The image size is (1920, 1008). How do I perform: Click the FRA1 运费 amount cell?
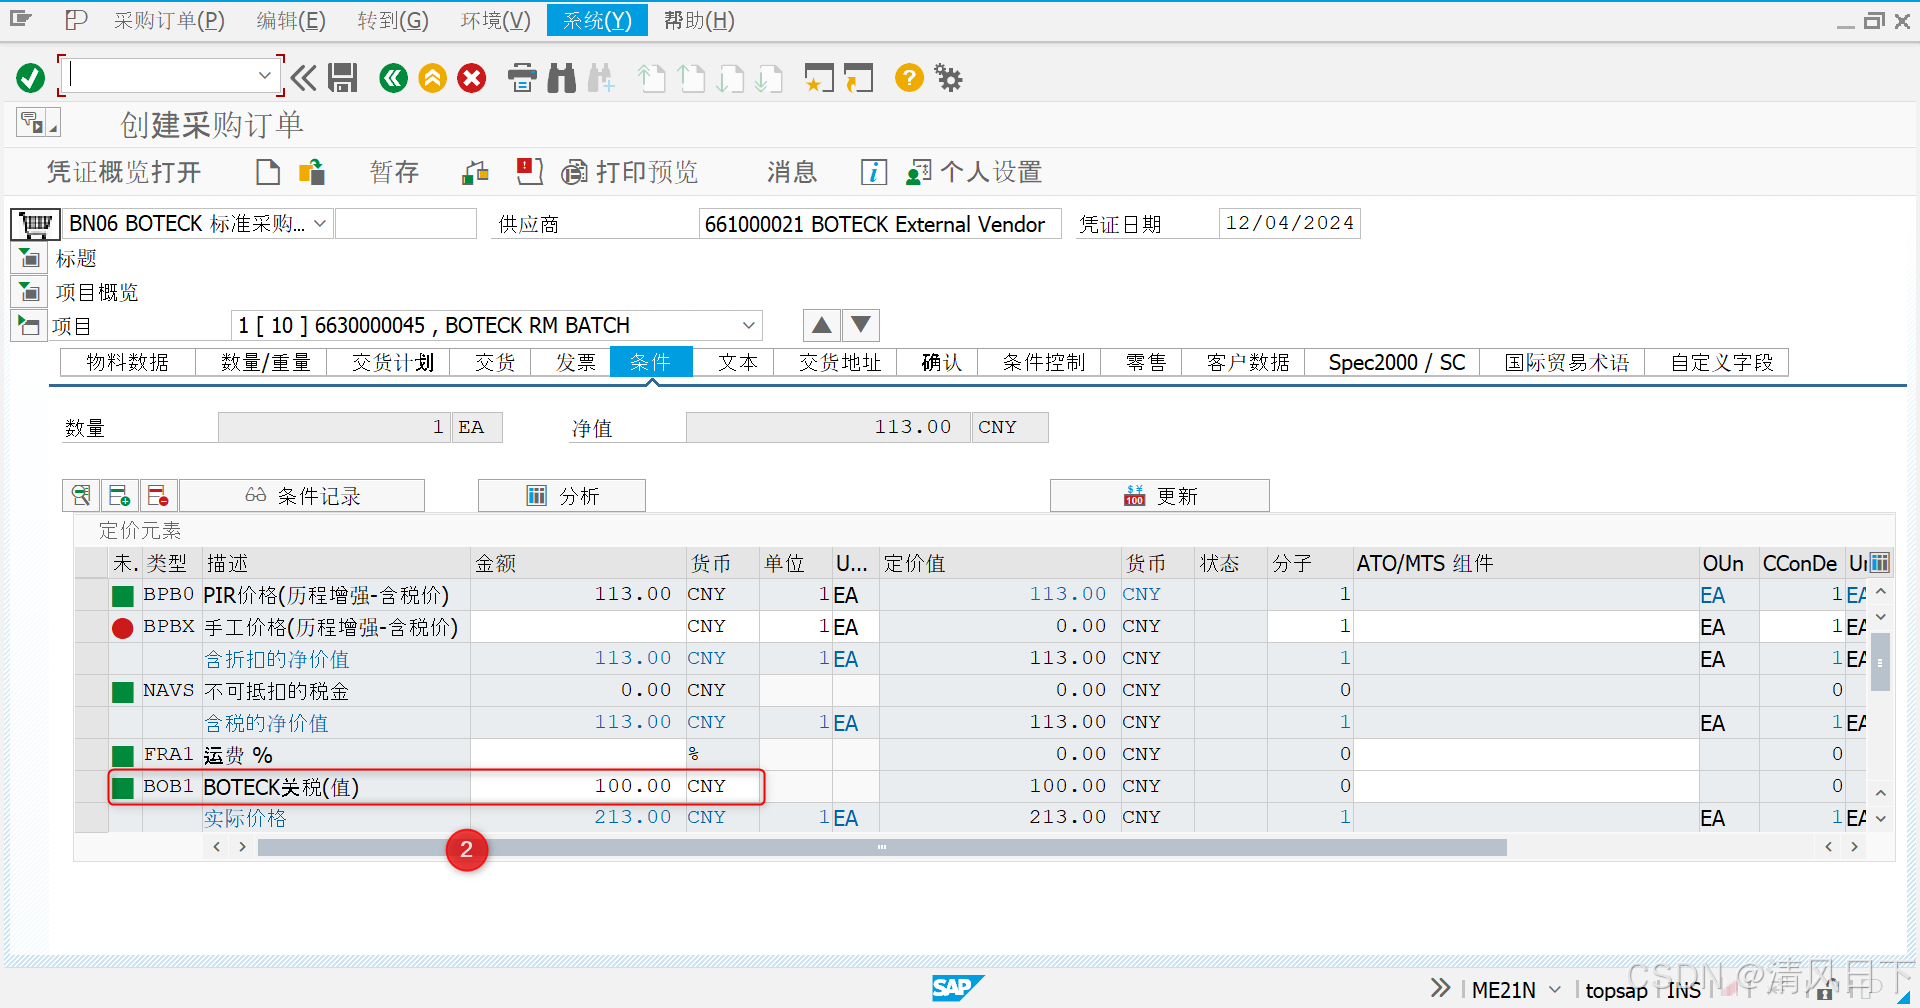579,754
